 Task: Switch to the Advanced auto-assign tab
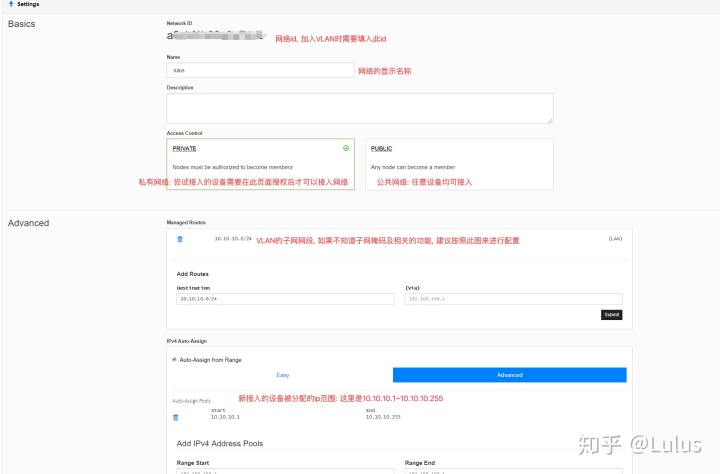click(510, 375)
